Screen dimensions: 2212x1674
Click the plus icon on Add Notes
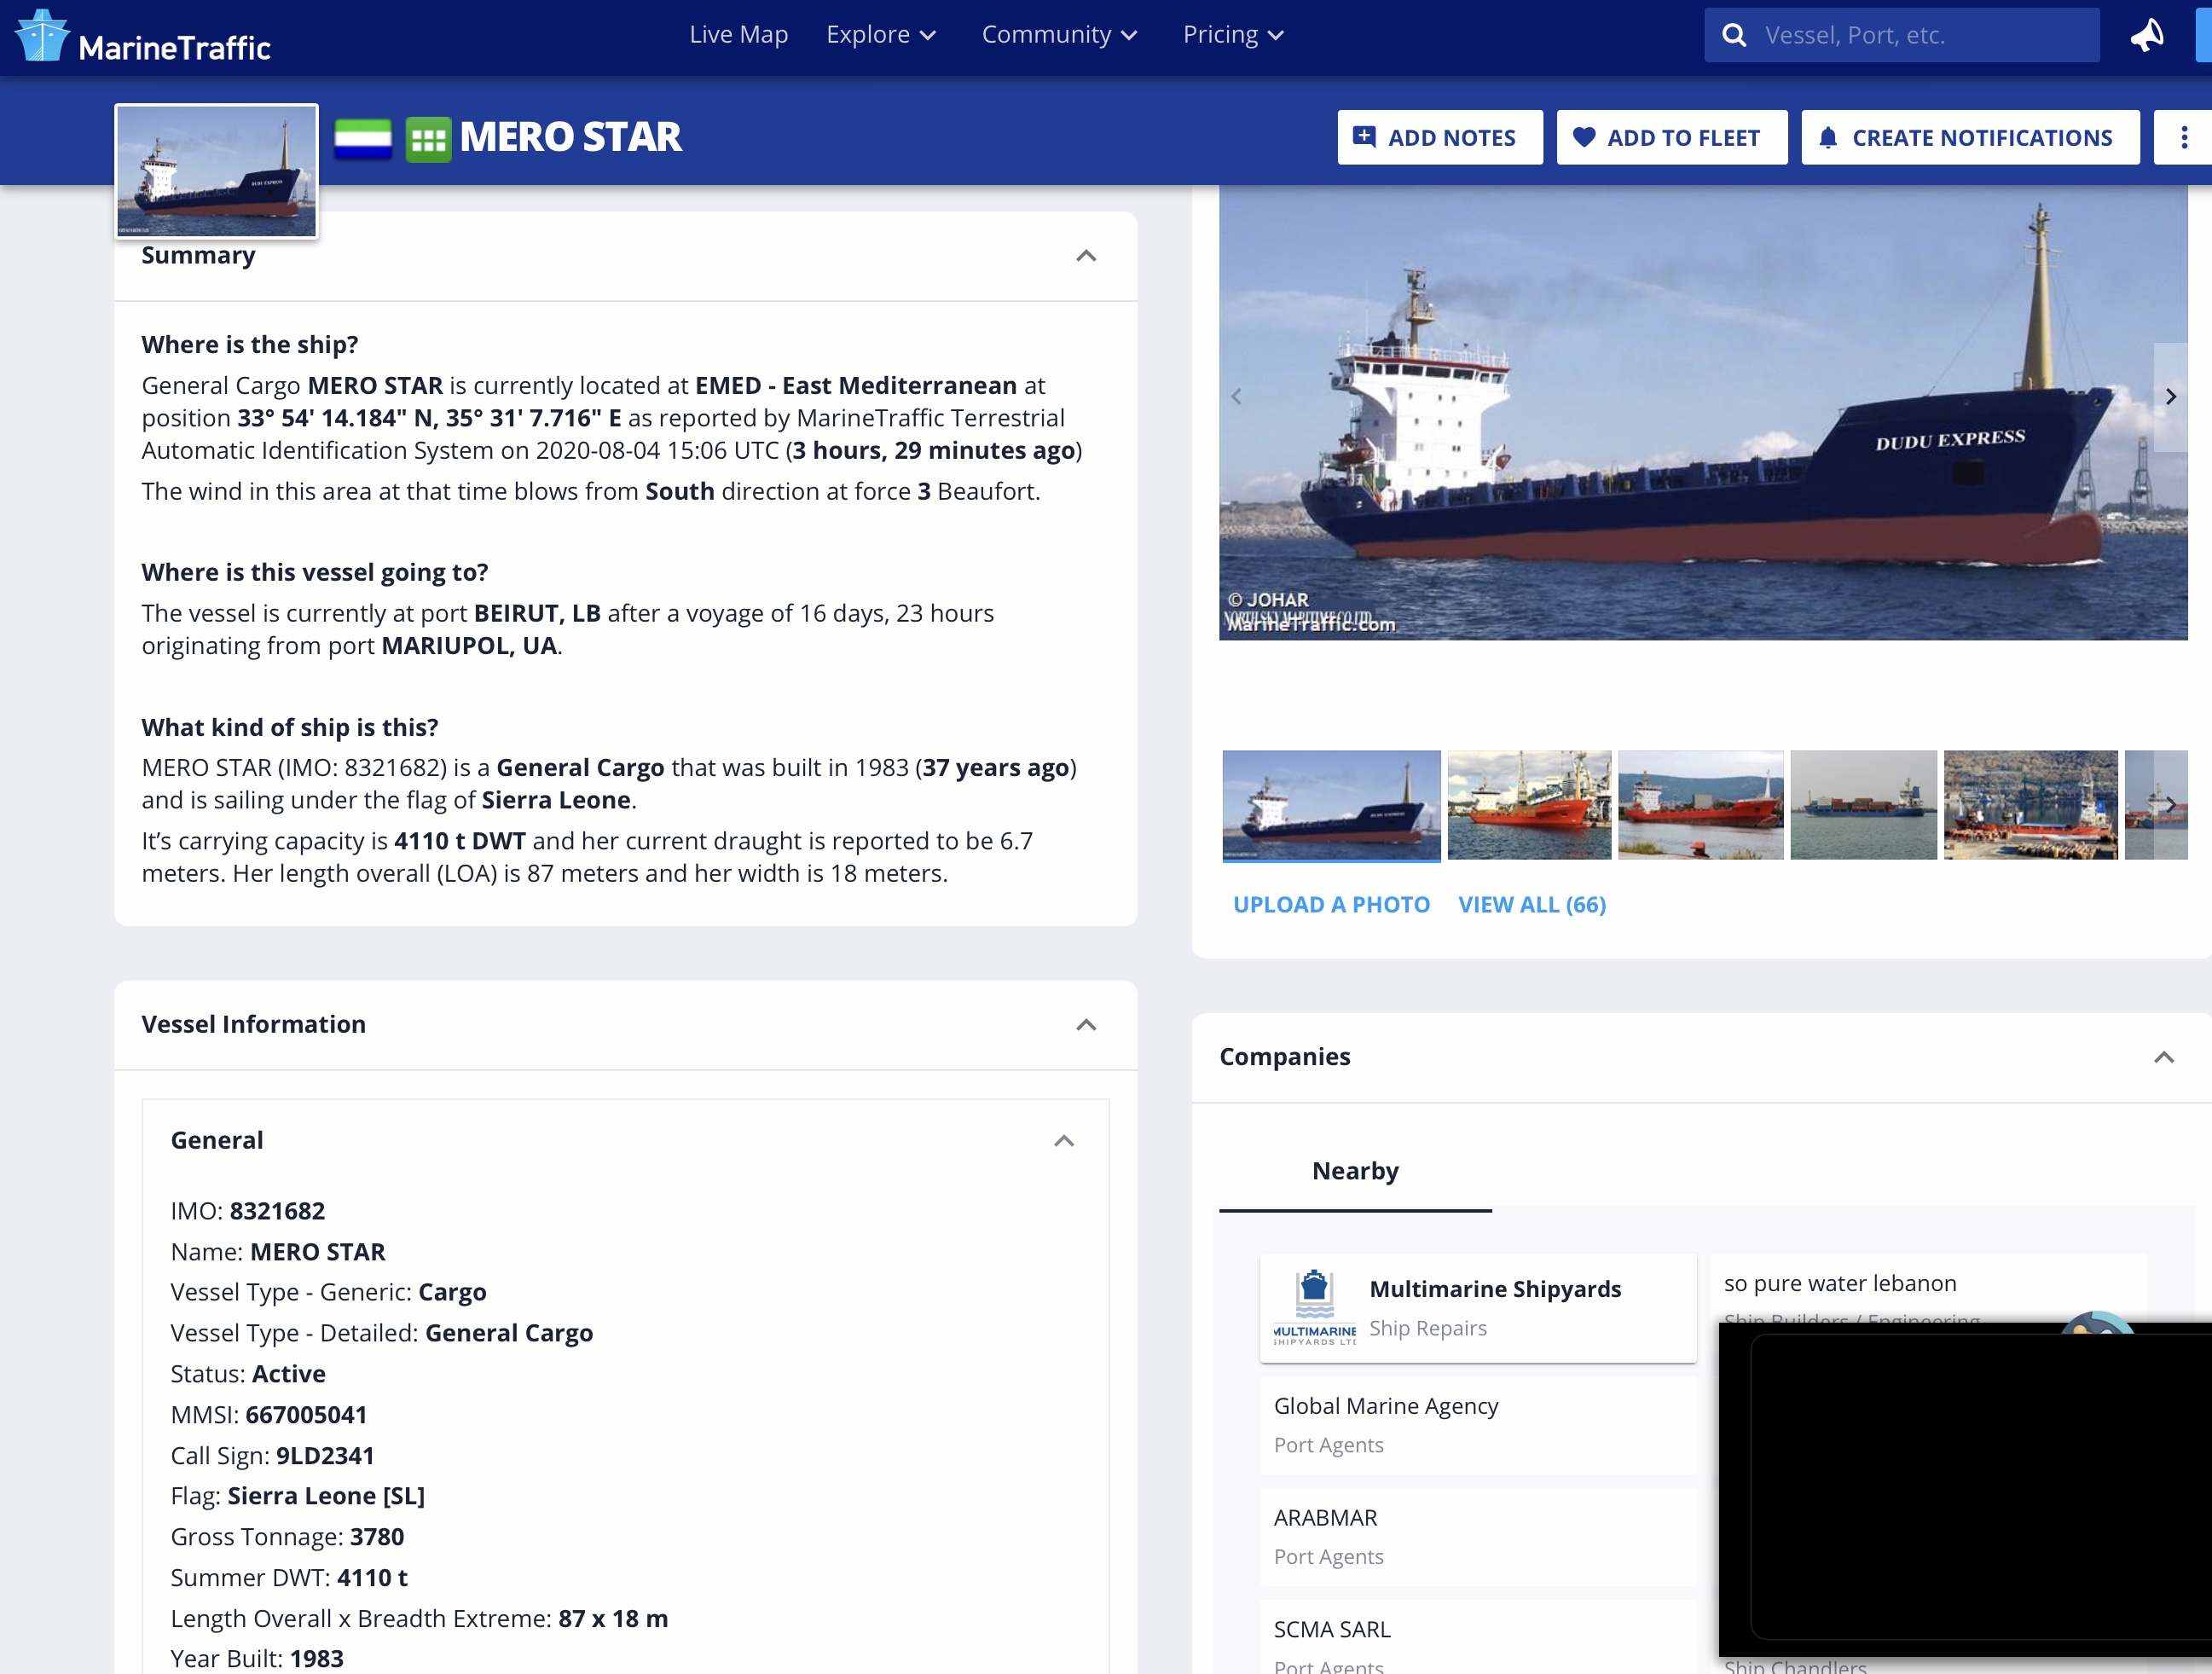point(1364,136)
